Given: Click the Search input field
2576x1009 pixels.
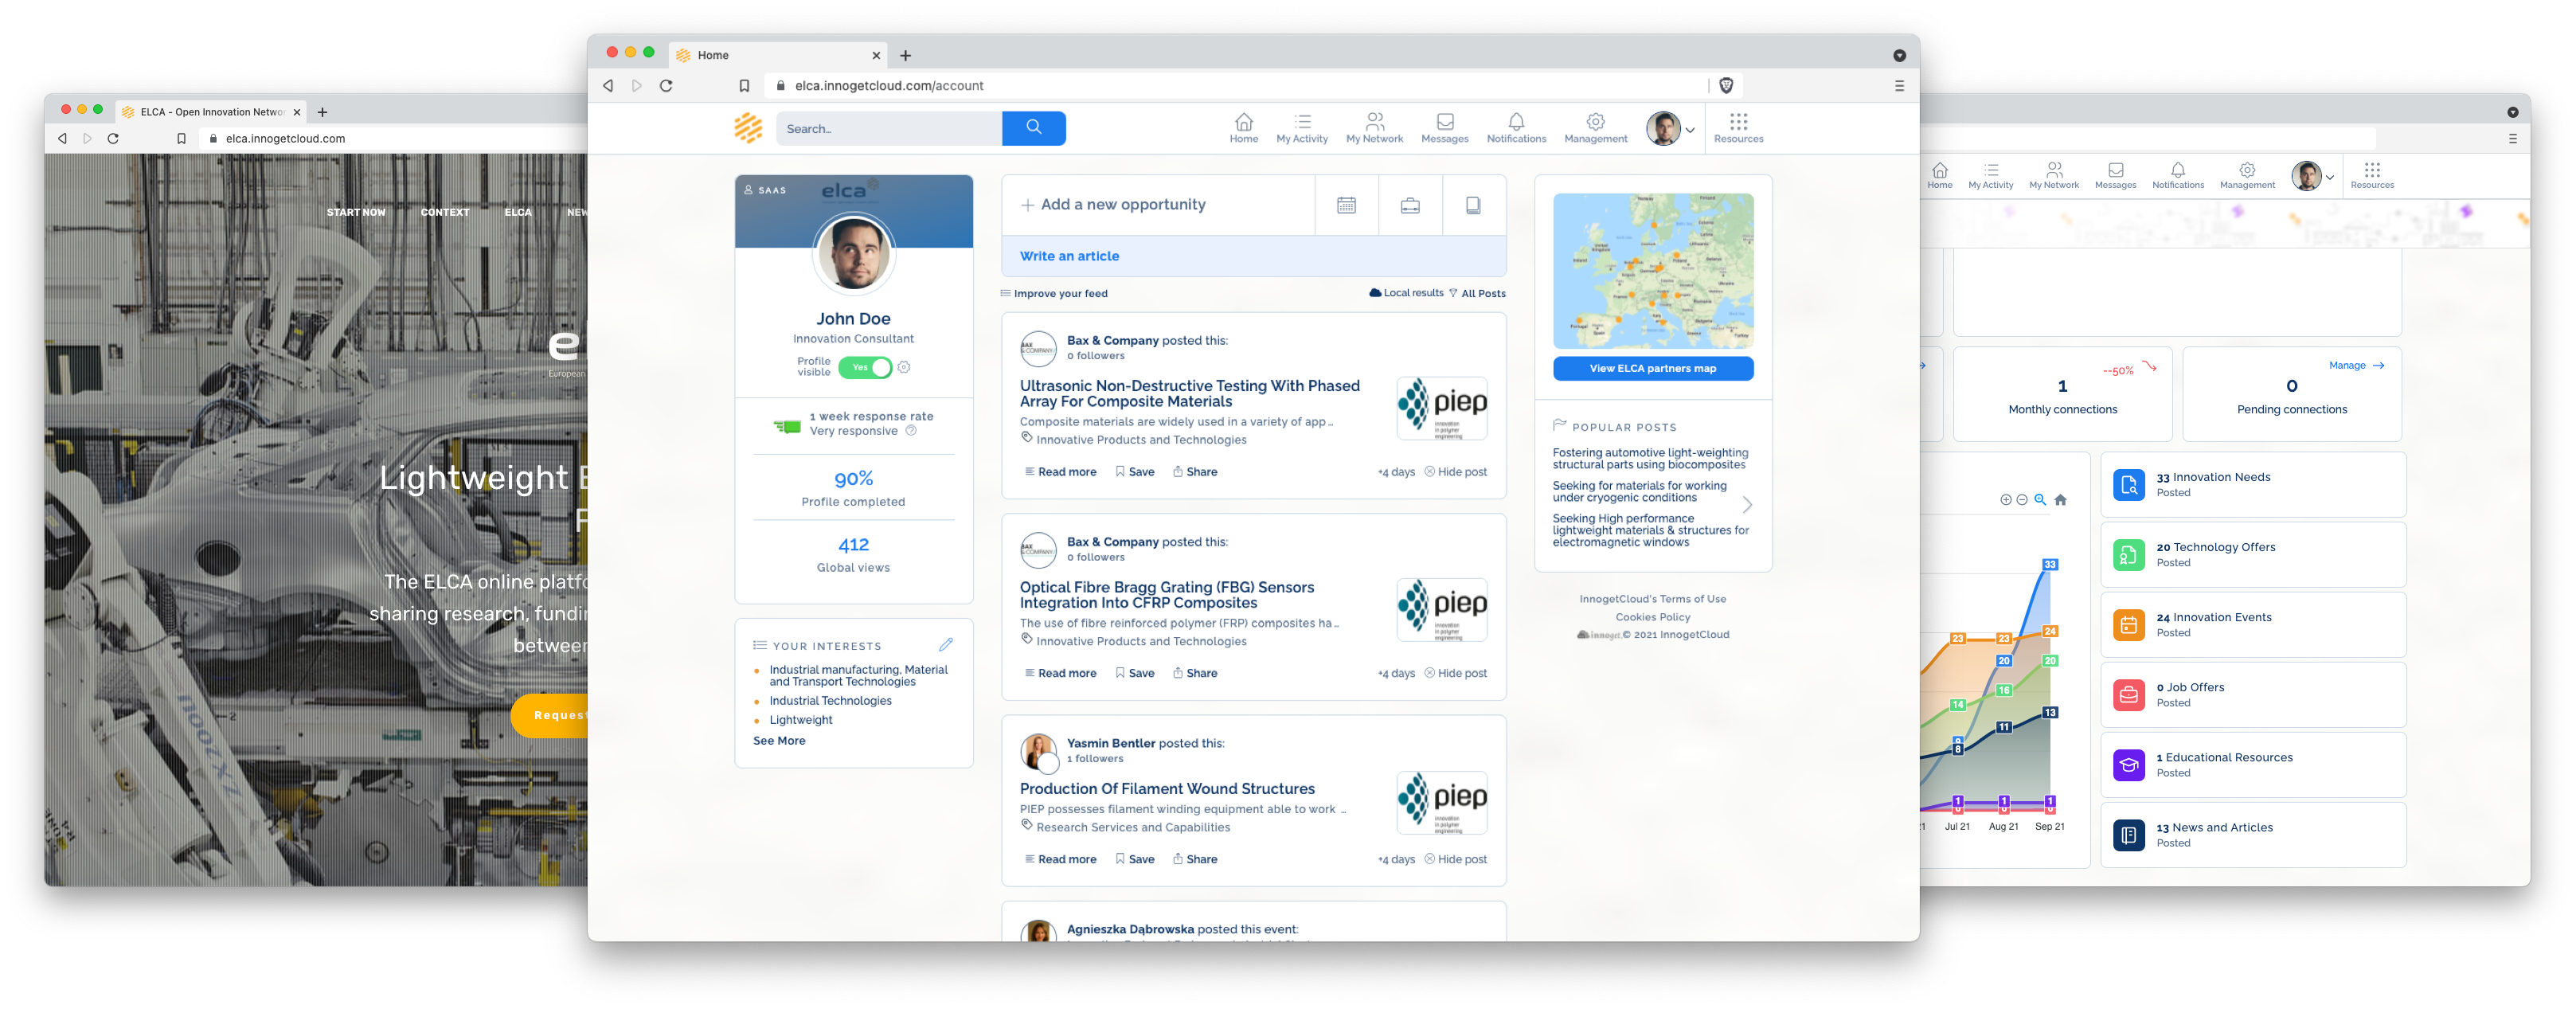Looking at the screenshot, I should point(889,128).
